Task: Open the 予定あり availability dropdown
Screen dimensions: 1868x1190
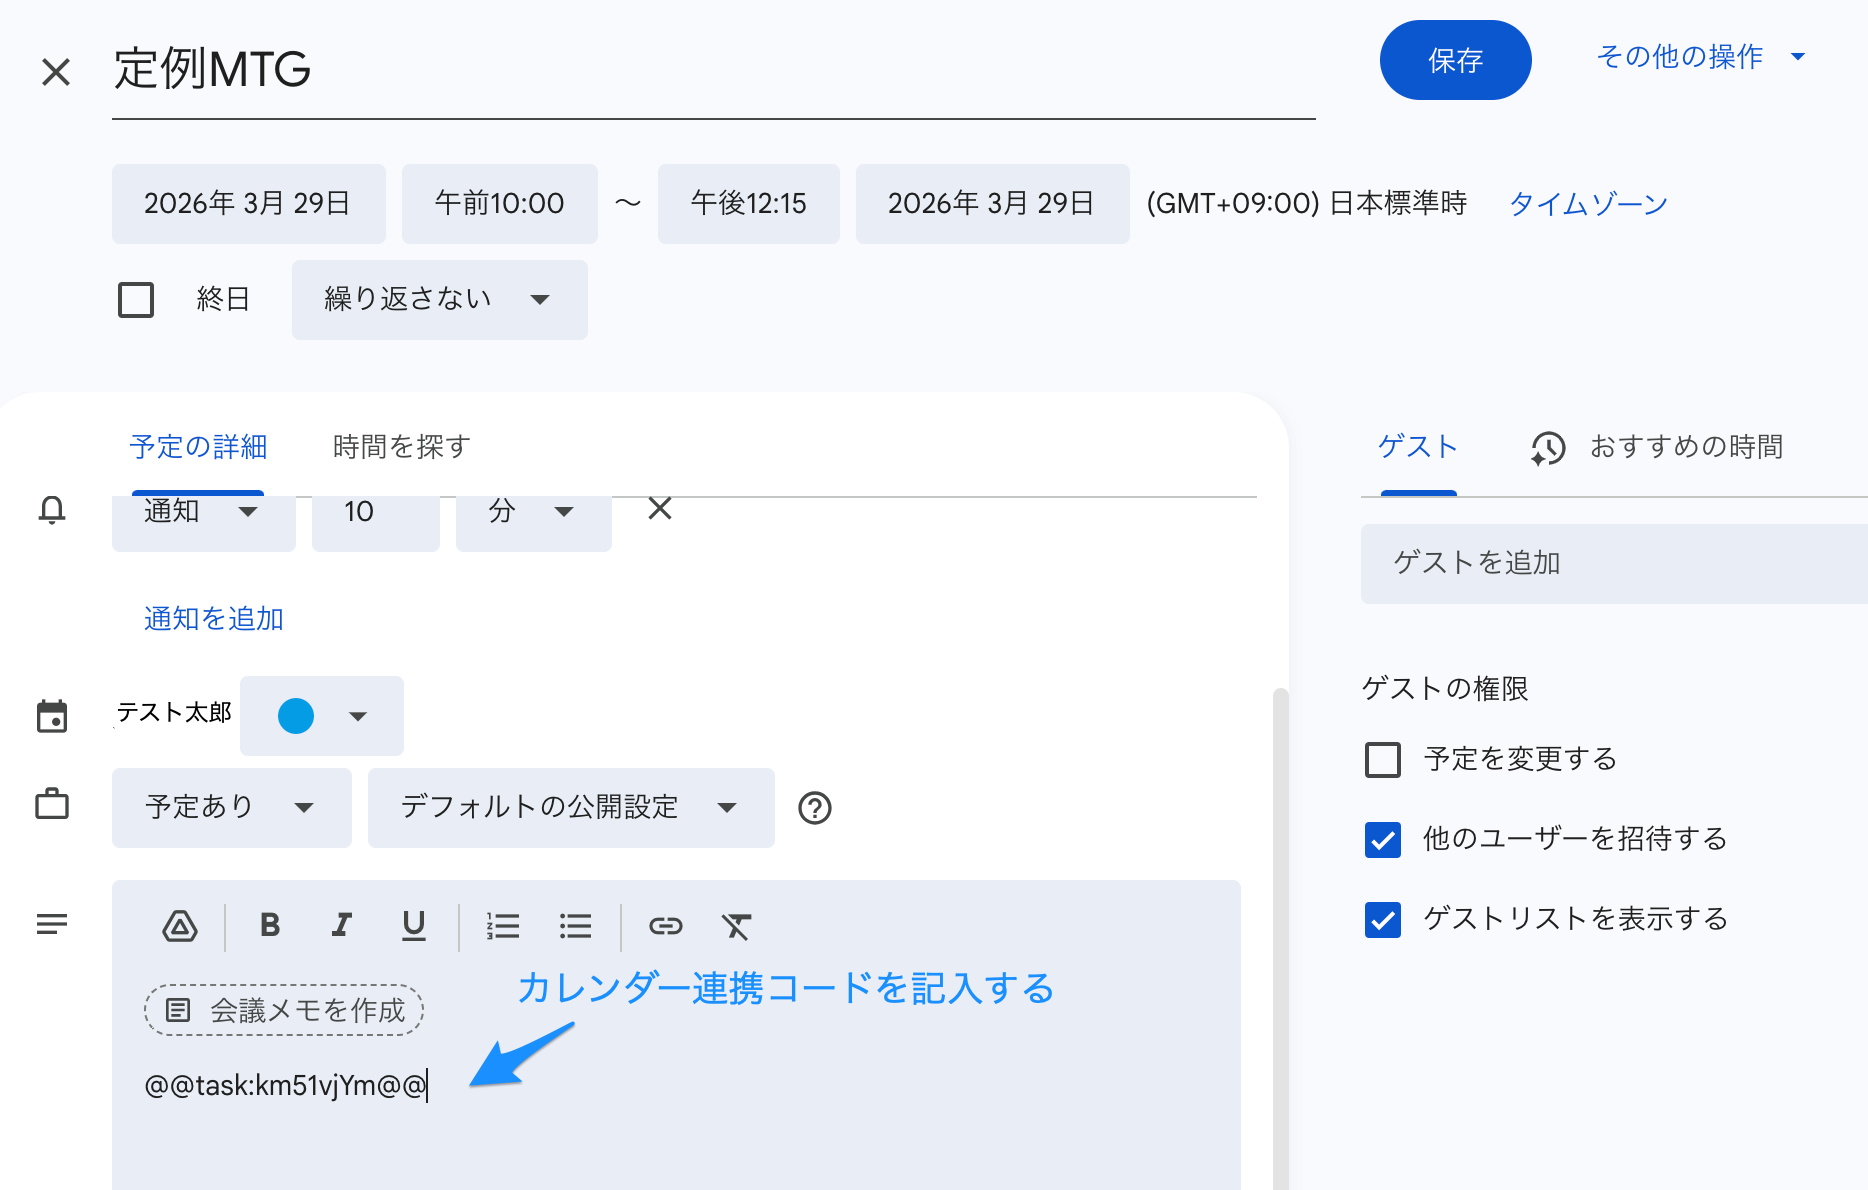Action: 231,808
